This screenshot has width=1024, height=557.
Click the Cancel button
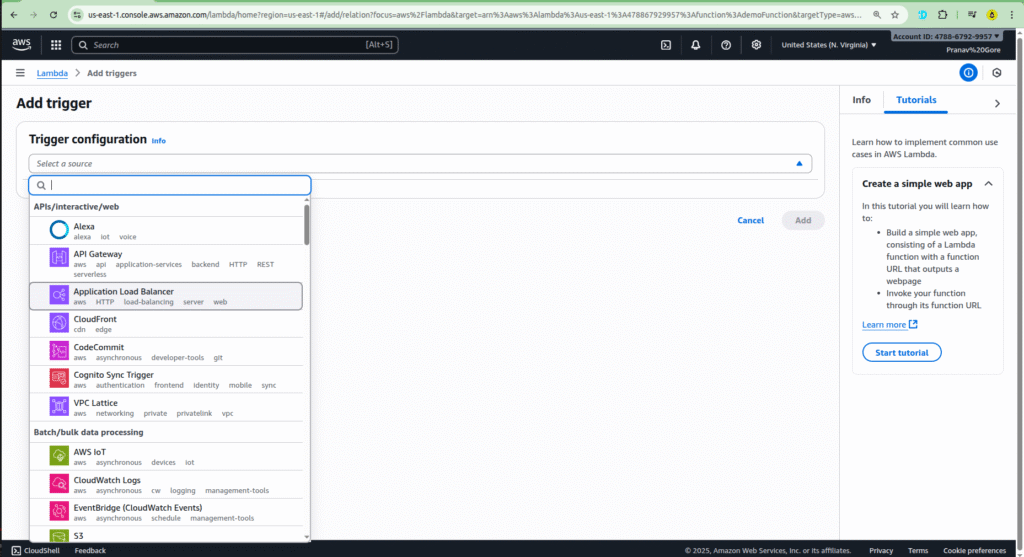[750, 221]
